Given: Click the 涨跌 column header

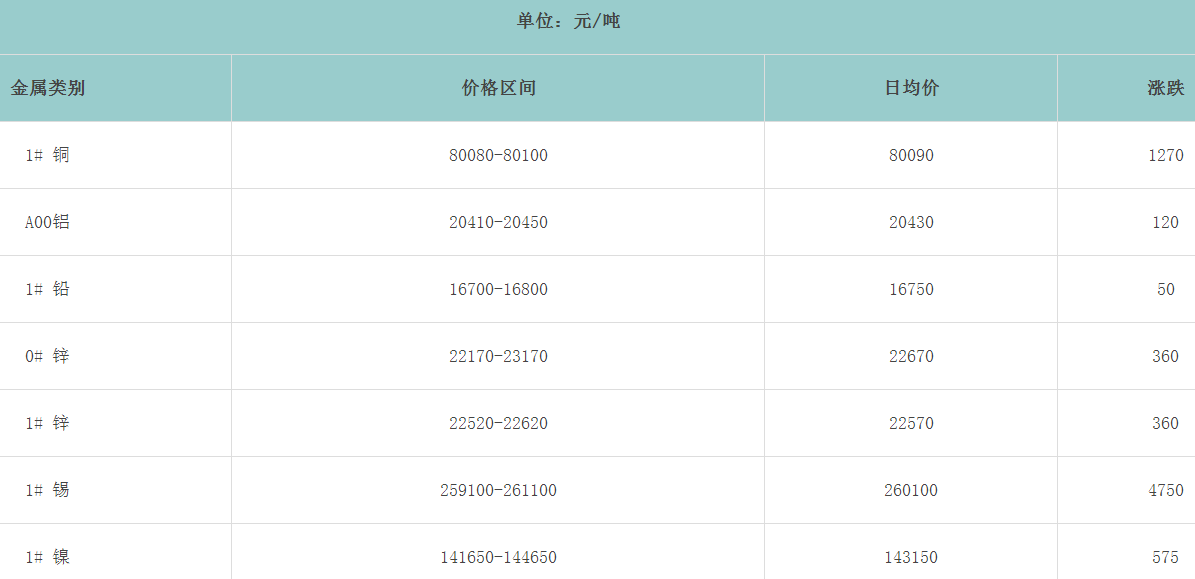Looking at the screenshot, I should coord(1165,88).
